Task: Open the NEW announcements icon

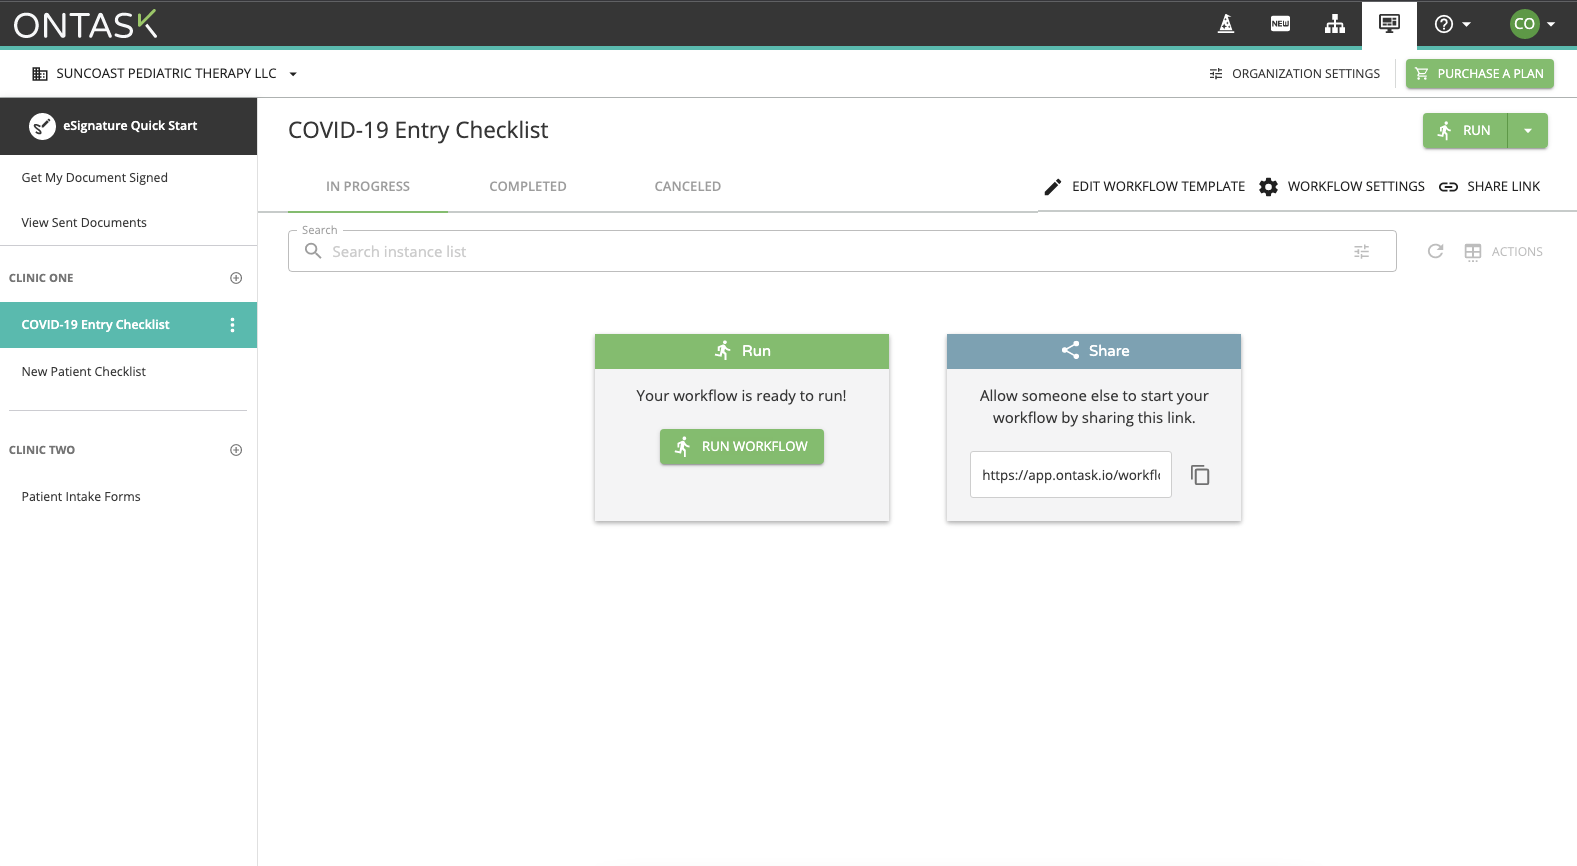Action: (x=1280, y=24)
